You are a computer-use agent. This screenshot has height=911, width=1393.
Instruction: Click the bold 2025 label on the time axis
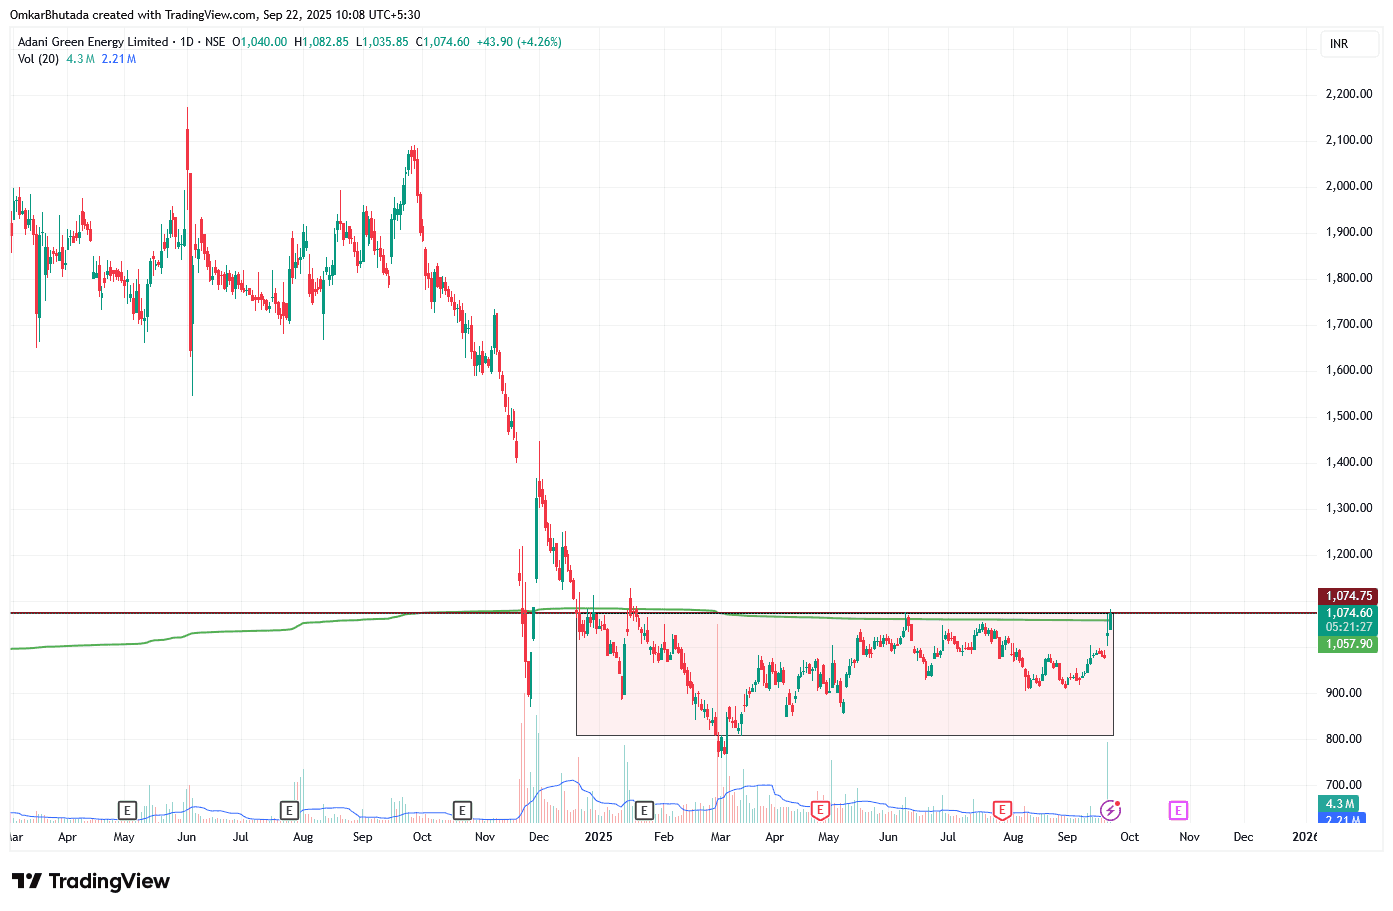(599, 837)
